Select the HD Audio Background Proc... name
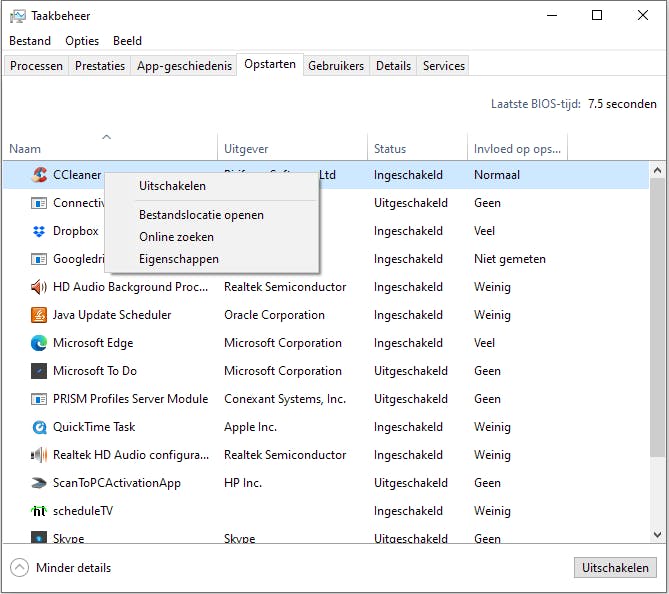 tap(131, 287)
